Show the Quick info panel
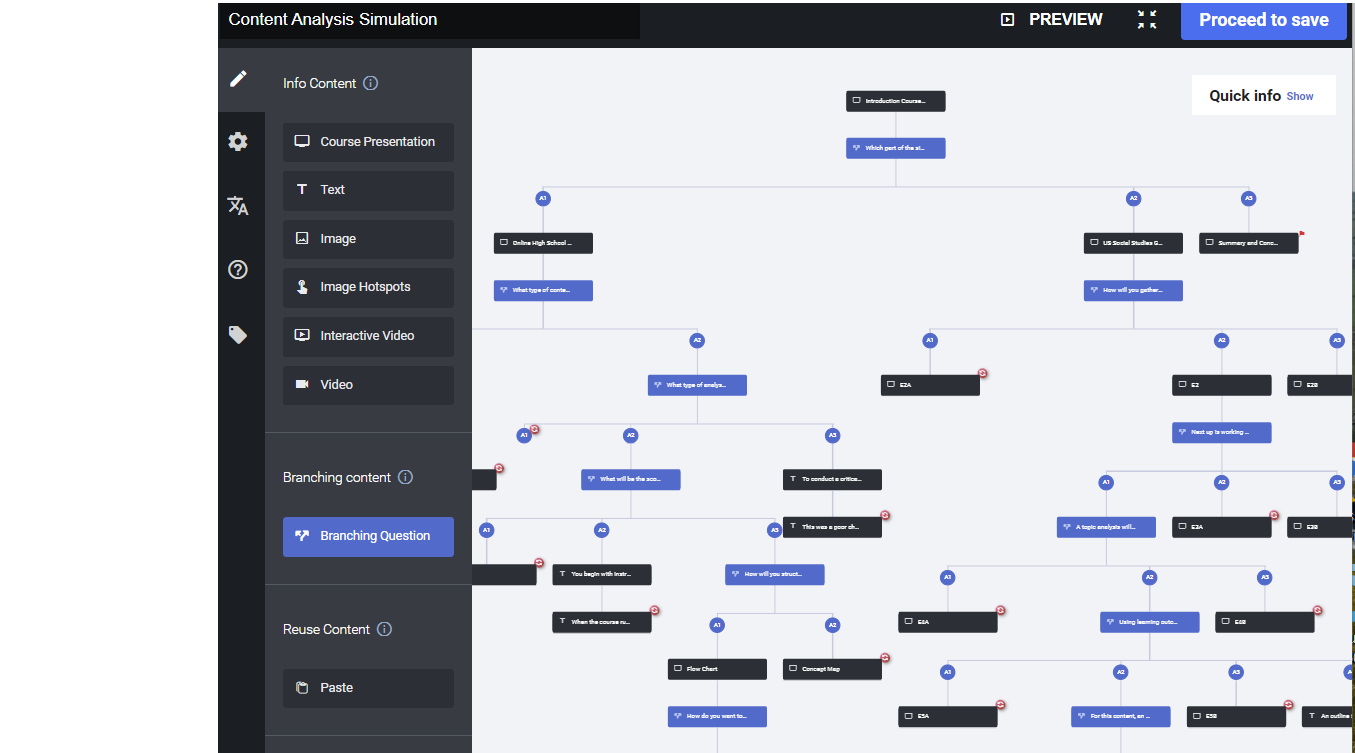1355x753 pixels. 1300,96
